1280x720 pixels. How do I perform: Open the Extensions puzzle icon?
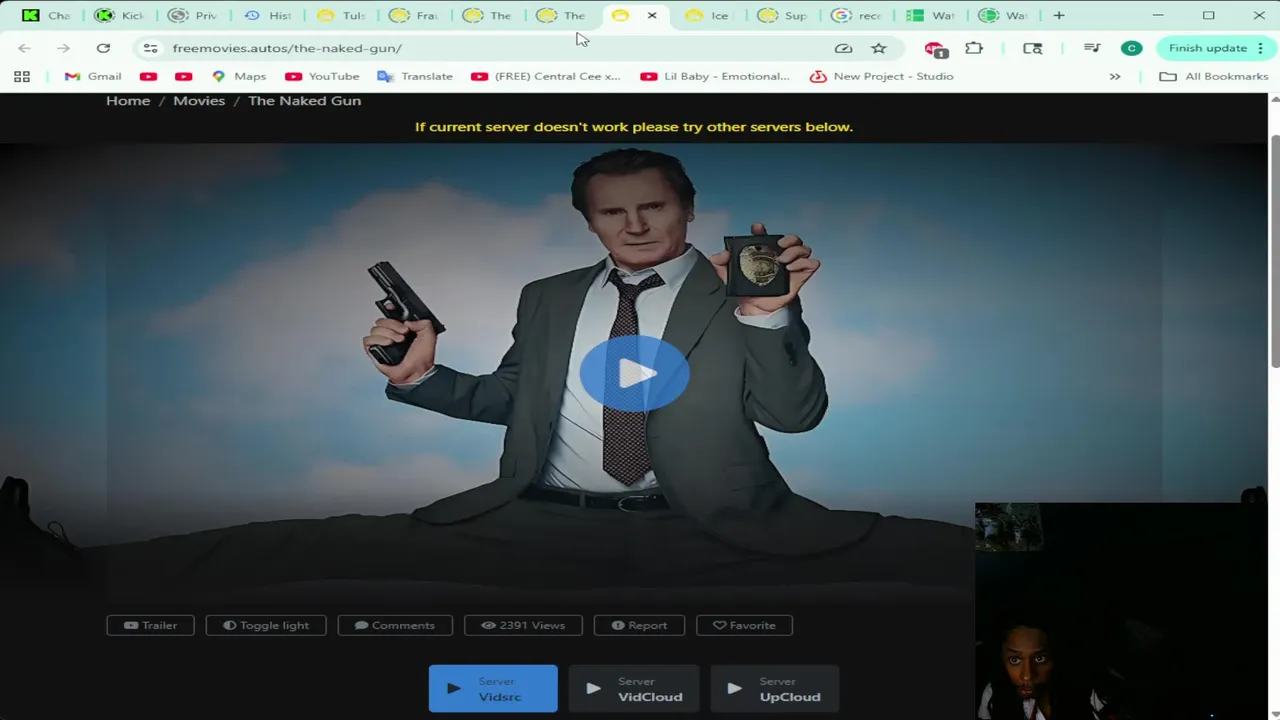click(x=974, y=48)
